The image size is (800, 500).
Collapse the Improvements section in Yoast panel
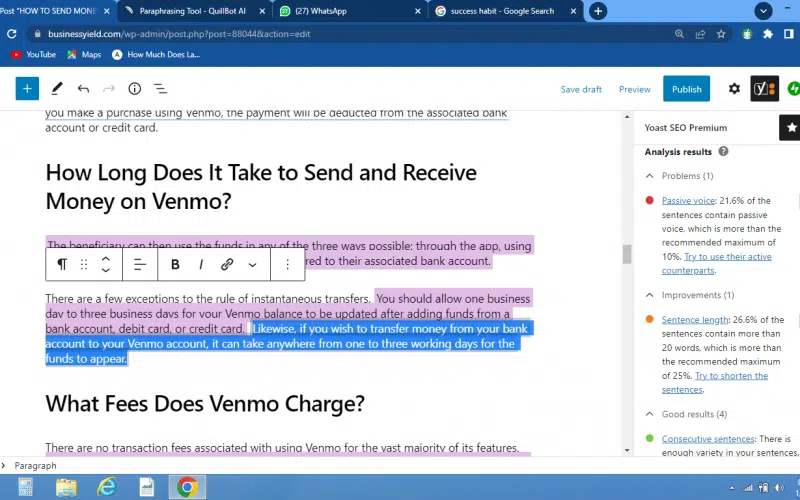(x=649, y=295)
